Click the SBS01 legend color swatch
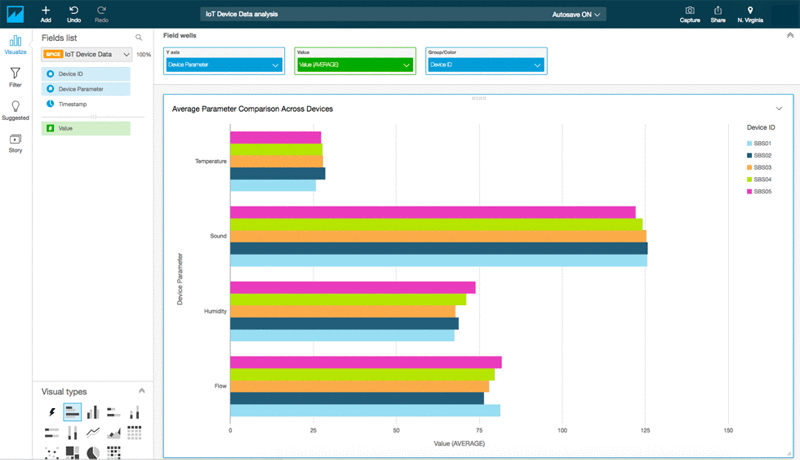Image resolution: width=800 pixels, height=460 pixels. click(749, 143)
